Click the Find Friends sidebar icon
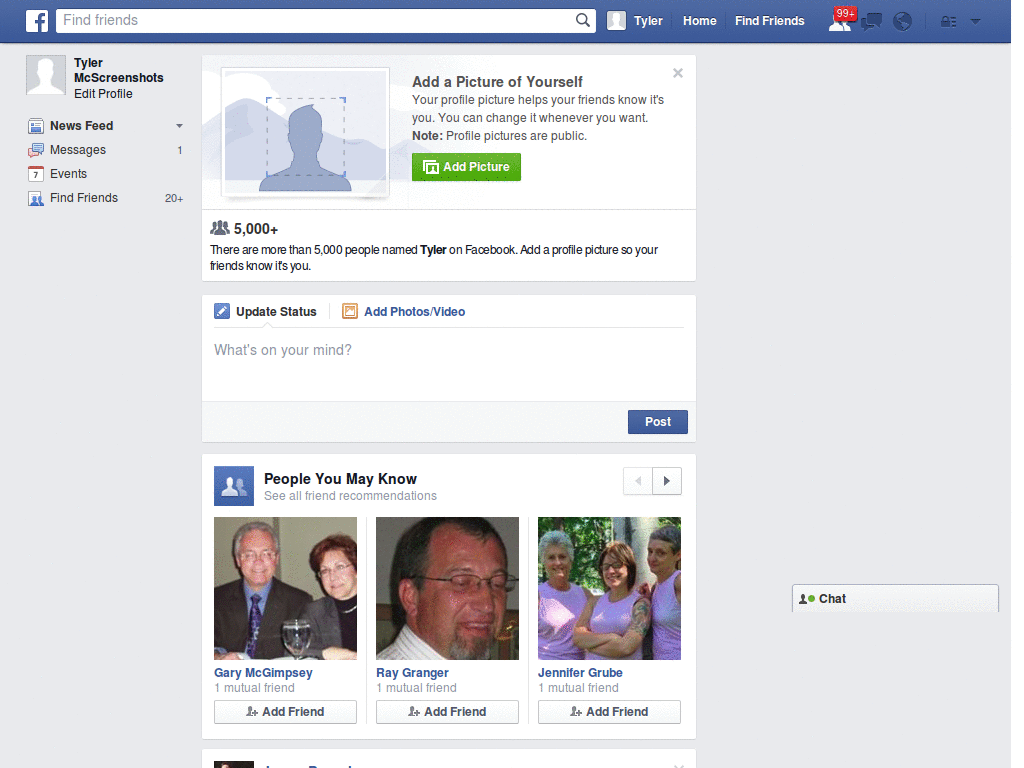The width and height of the screenshot is (1024, 768). pos(36,199)
